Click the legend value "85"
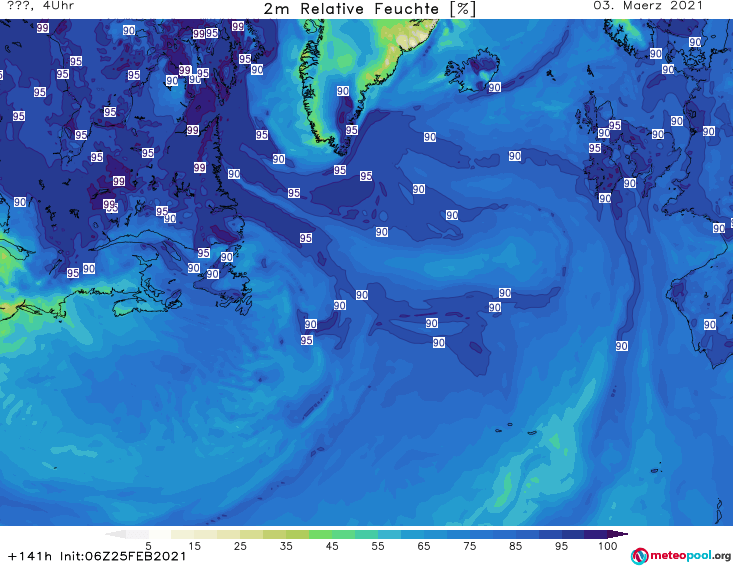 coord(515,546)
